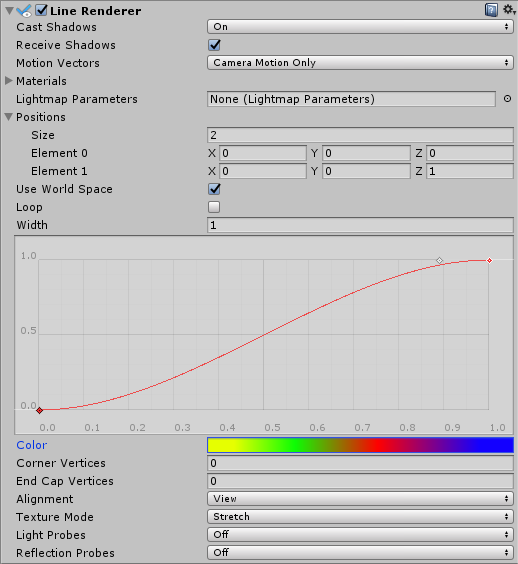Click the Width input field
518x564 pixels.
click(360, 225)
